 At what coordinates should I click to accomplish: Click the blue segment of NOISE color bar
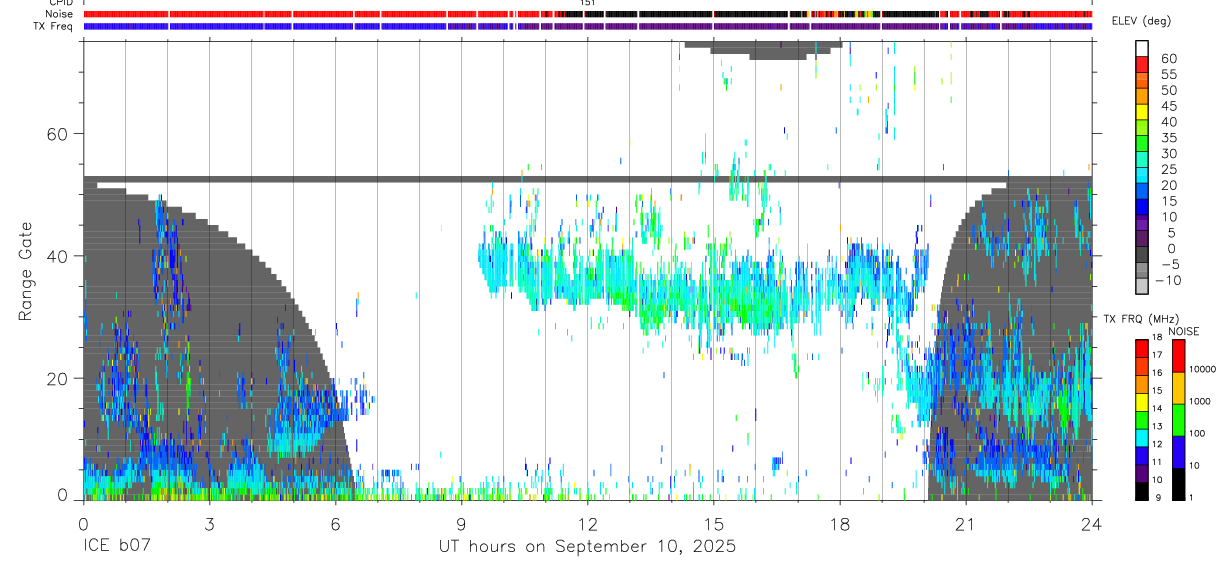[x=1179, y=452]
